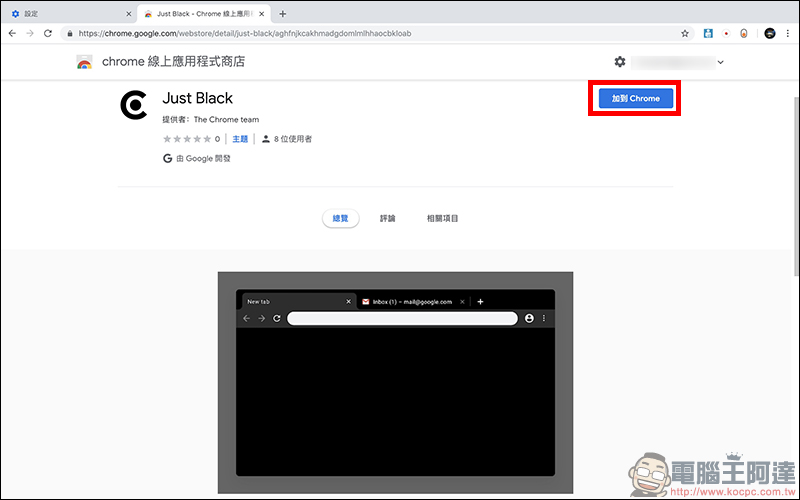Click the 提供者: The Chrome team text
Viewport: 800px width, 500px height.
click(x=211, y=119)
